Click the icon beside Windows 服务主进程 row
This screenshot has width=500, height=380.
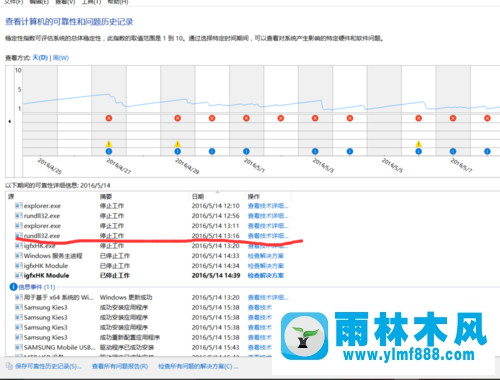19,256
